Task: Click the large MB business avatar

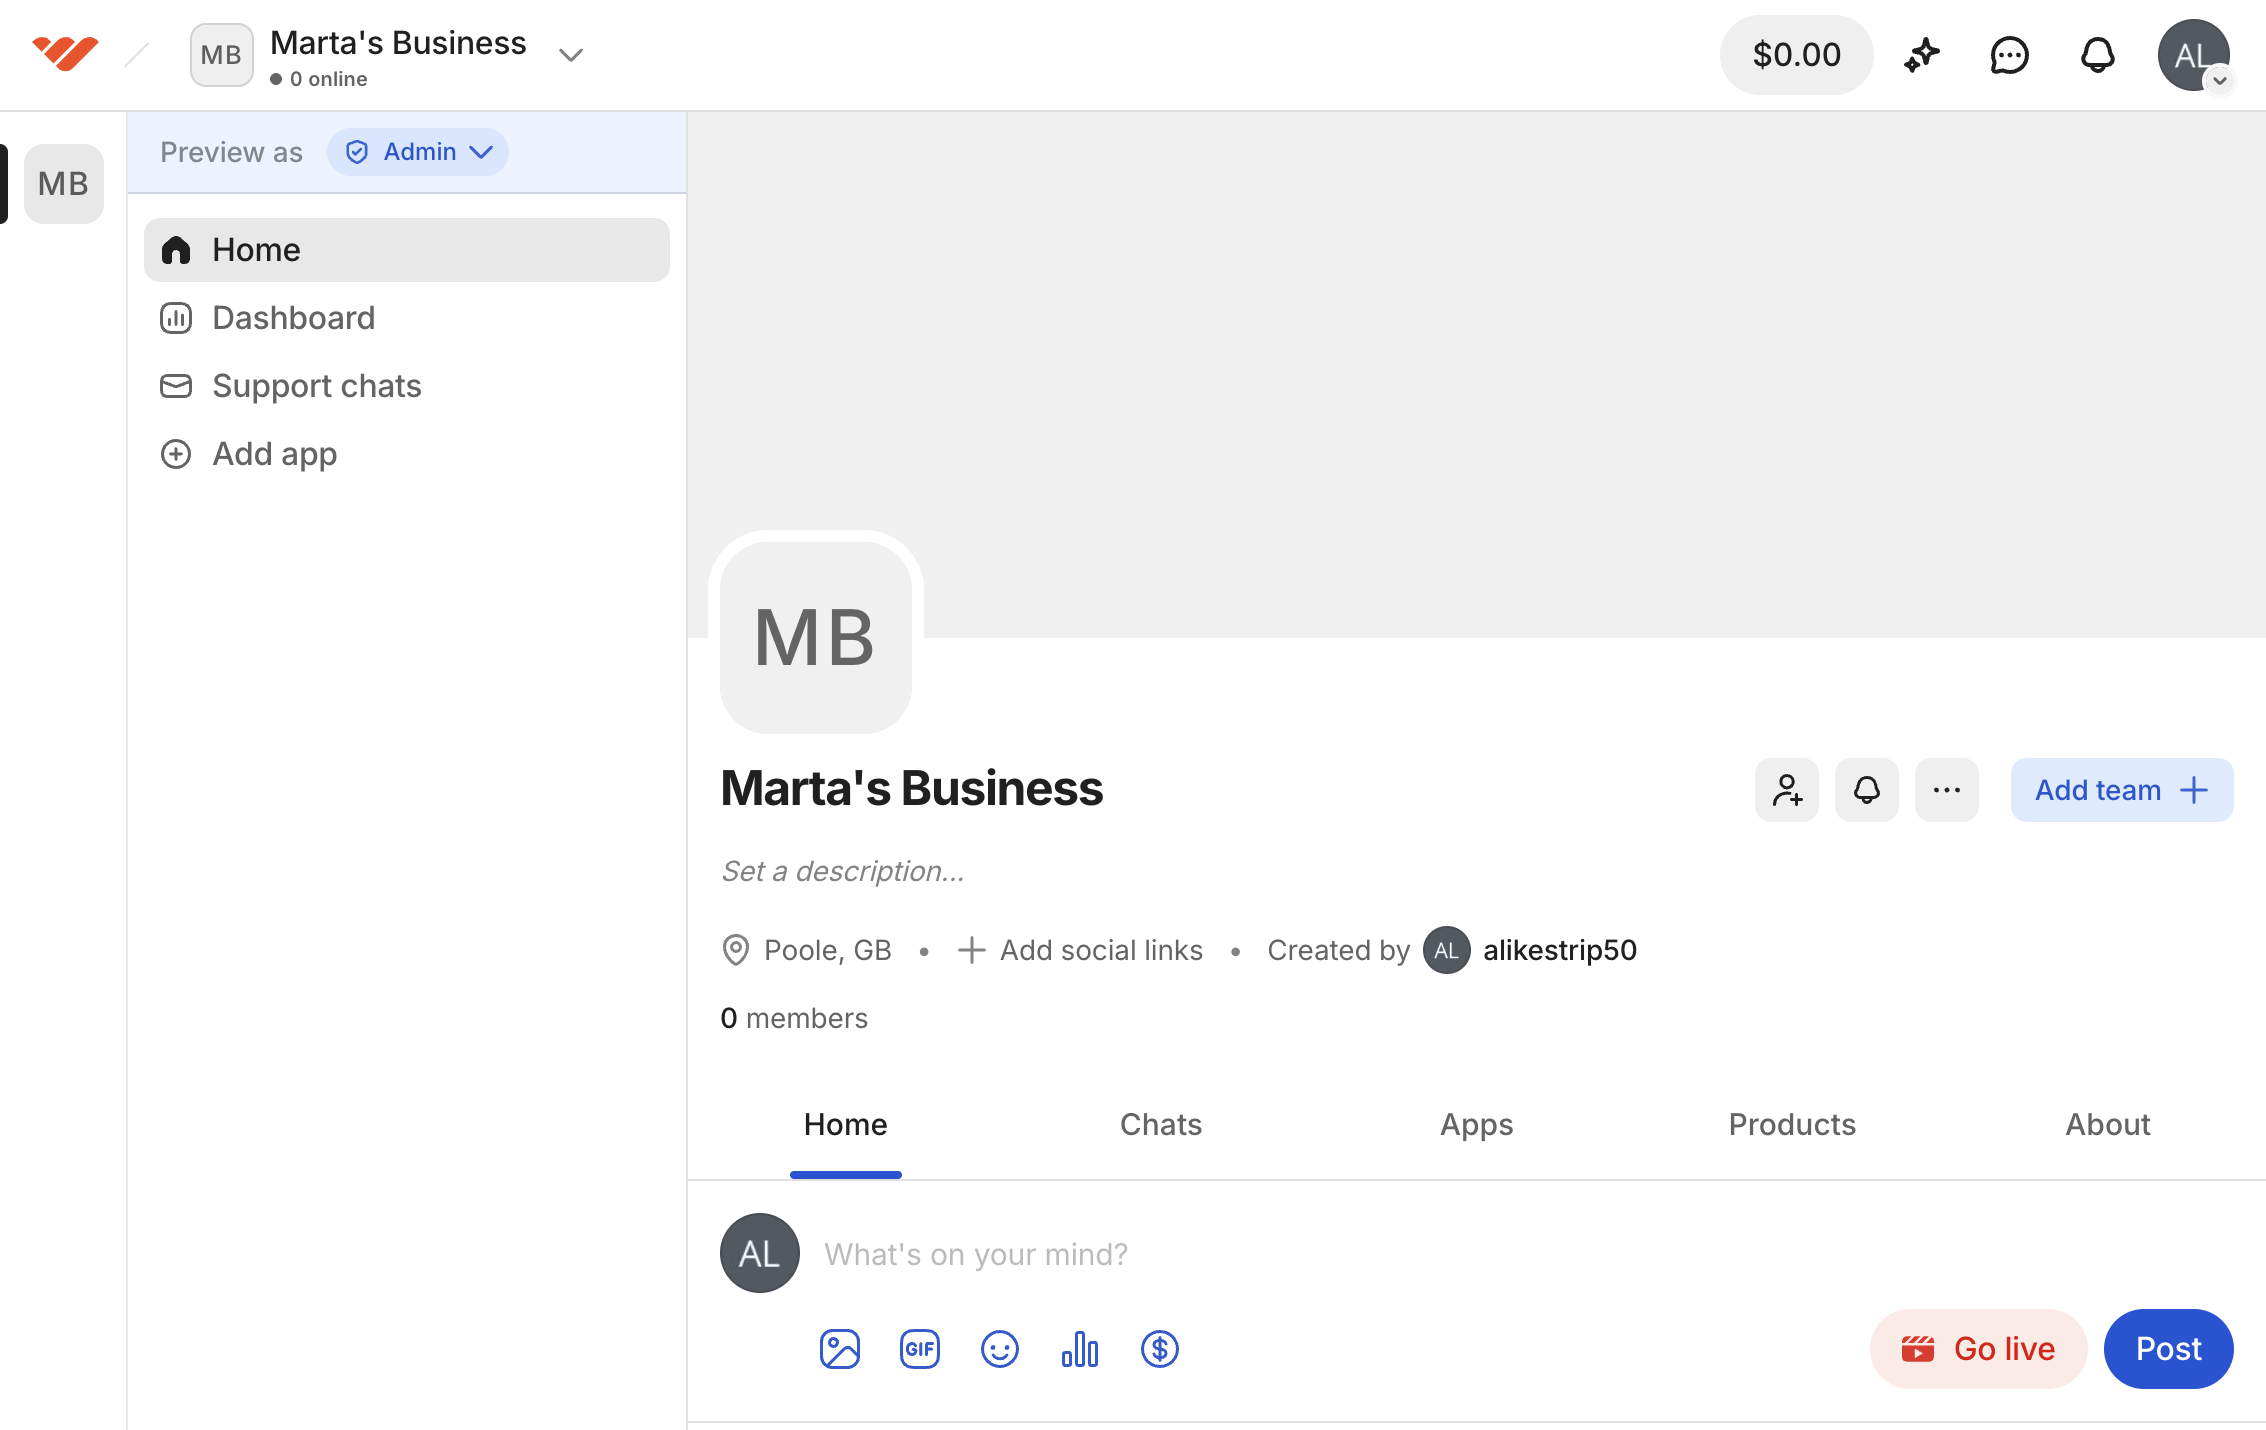Action: 816,637
